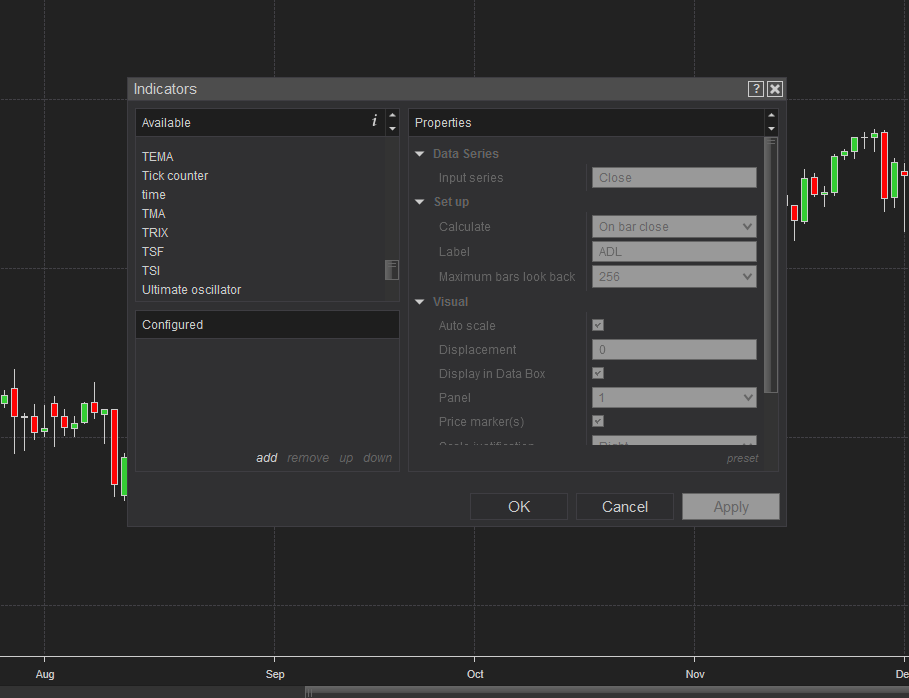Click the add link
Image resolution: width=909 pixels, height=698 pixels.
[x=267, y=458]
